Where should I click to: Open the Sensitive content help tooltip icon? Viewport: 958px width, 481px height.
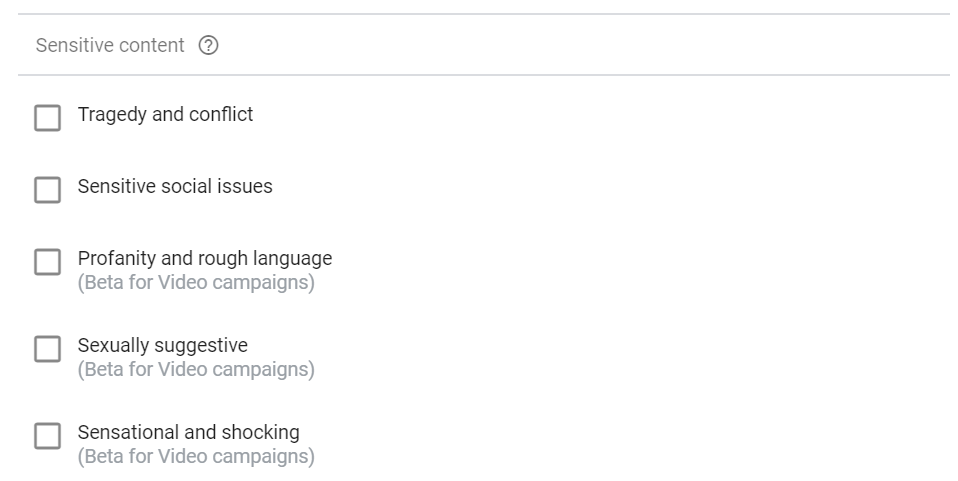[209, 45]
